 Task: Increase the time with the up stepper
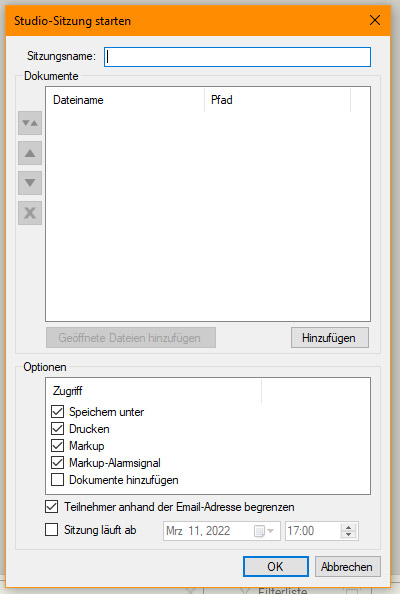pos(348,527)
